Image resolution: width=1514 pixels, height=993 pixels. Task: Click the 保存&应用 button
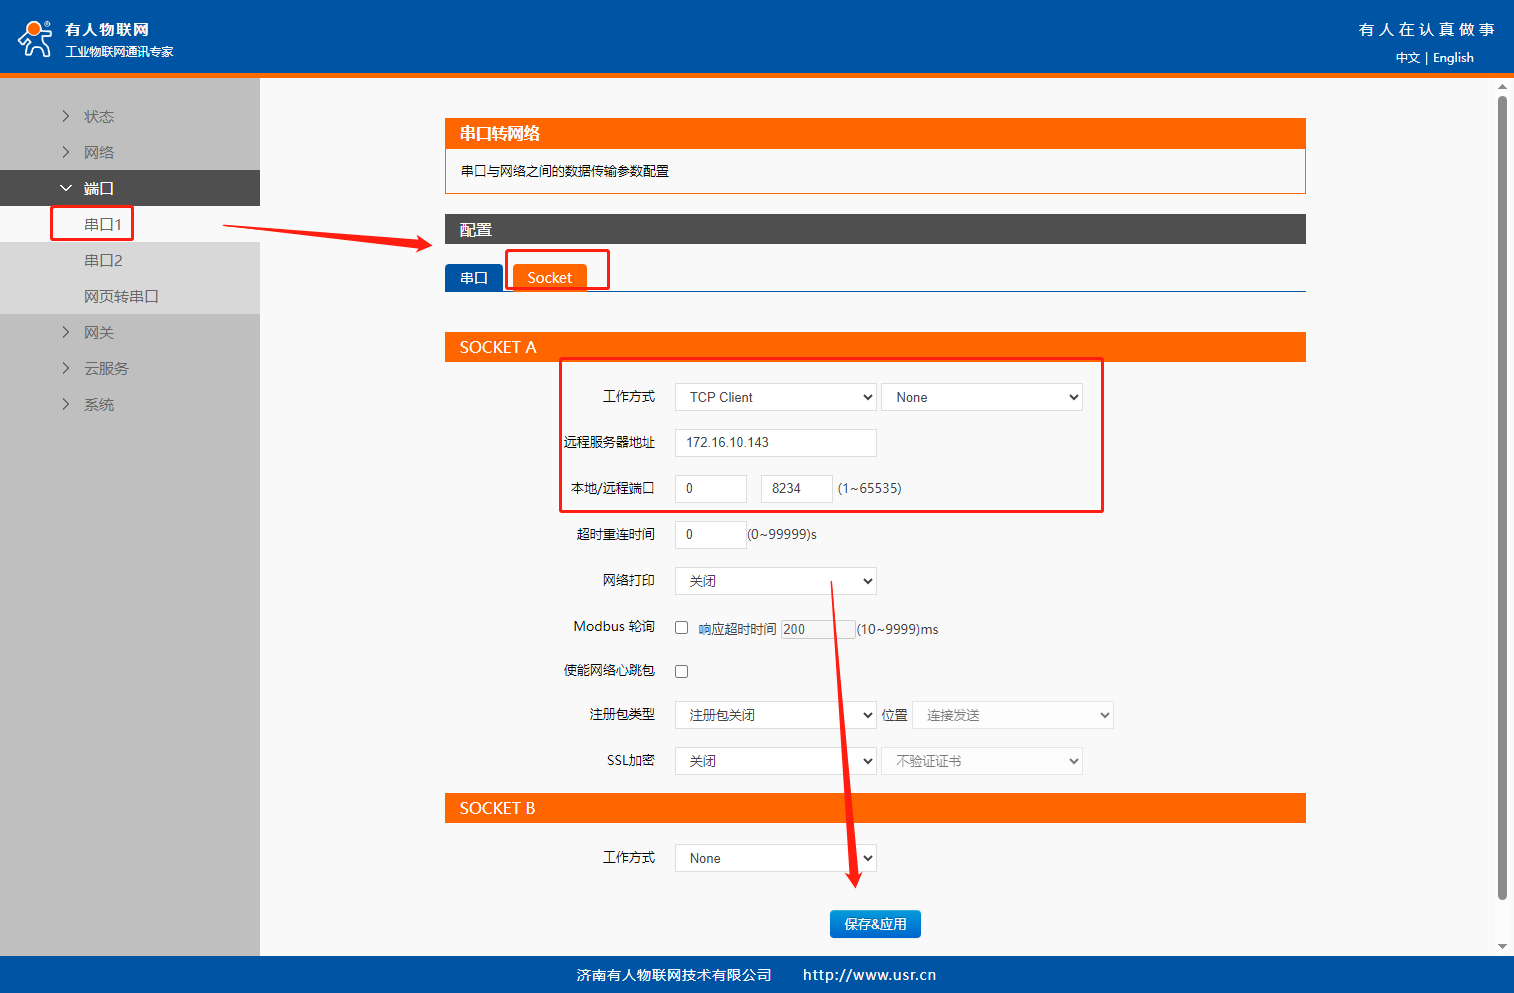(875, 924)
